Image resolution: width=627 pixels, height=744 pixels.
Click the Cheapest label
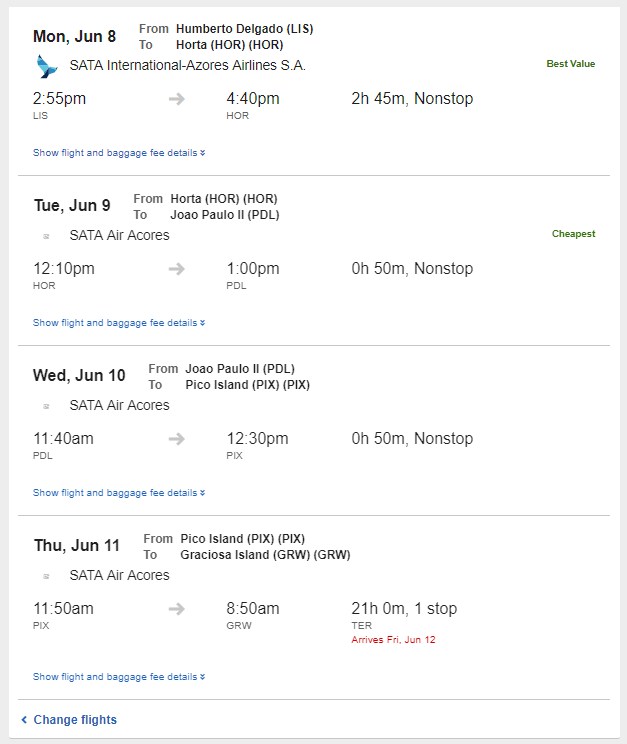[x=573, y=233]
